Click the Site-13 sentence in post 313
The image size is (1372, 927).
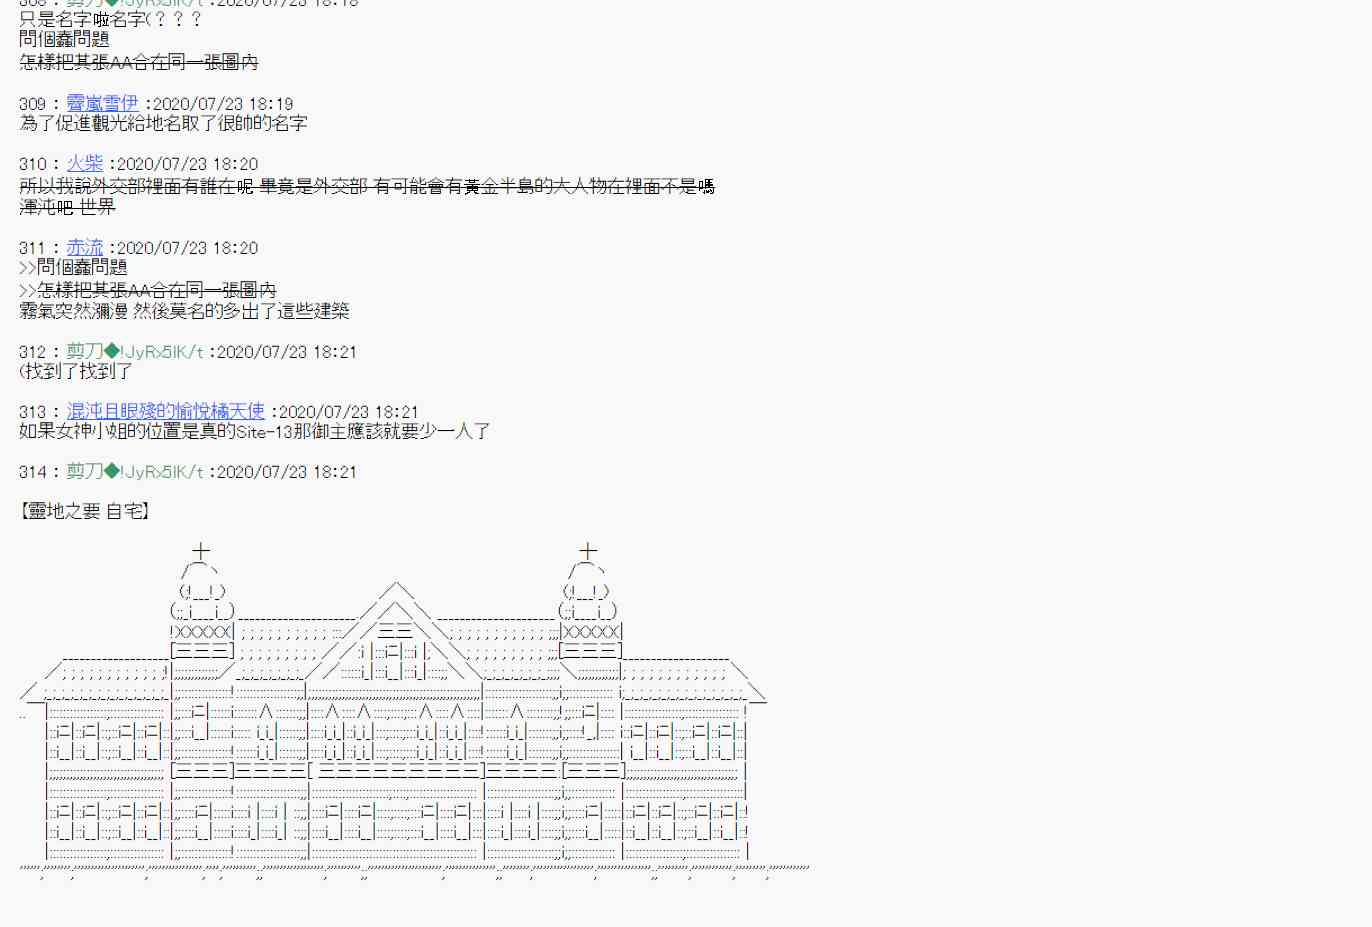click(254, 432)
